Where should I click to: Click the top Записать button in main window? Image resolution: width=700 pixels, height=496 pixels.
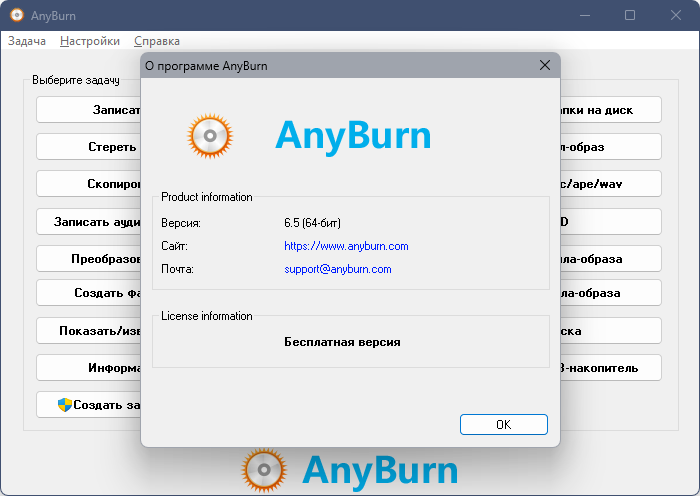click(x=88, y=110)
